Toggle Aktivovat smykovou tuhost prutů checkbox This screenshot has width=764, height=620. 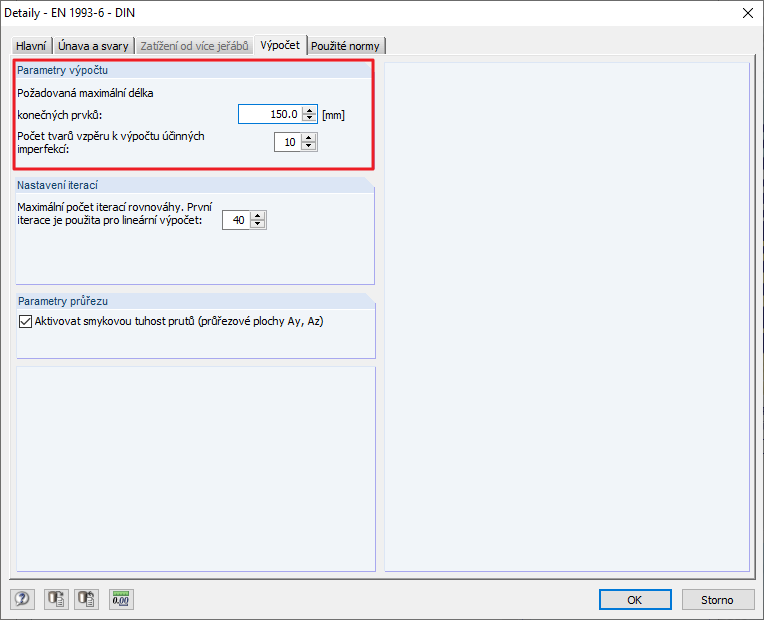coord(25,322)
